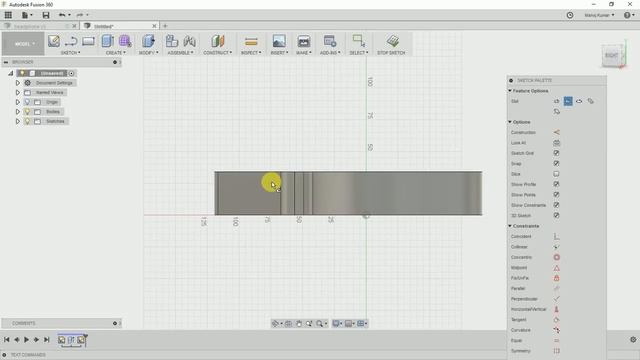Click the purple Create Form icon
Viewport: 640px width, 360px height.
coord(125,41)
